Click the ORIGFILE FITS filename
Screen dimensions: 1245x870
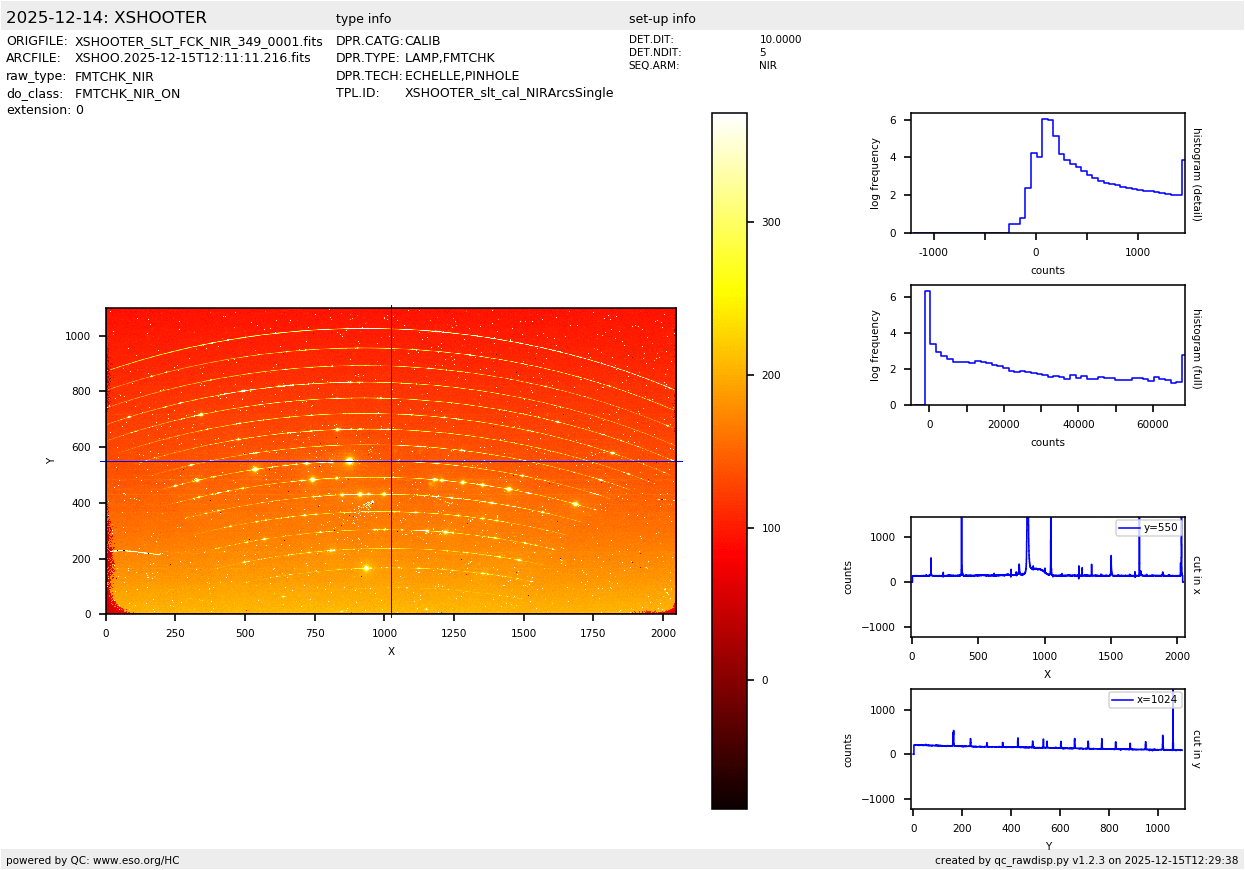198,42
